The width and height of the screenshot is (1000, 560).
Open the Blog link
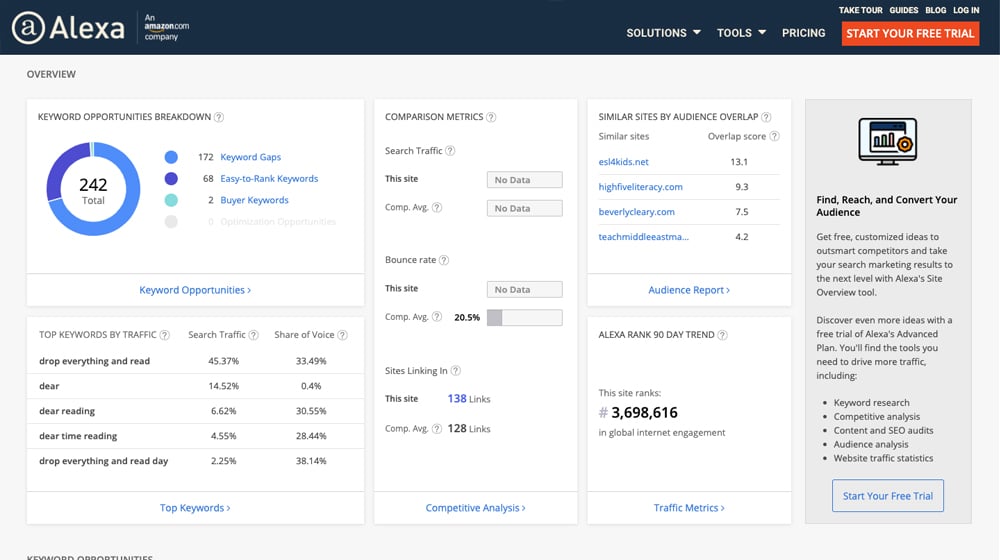pyautogui.click(x=936, y=10)
